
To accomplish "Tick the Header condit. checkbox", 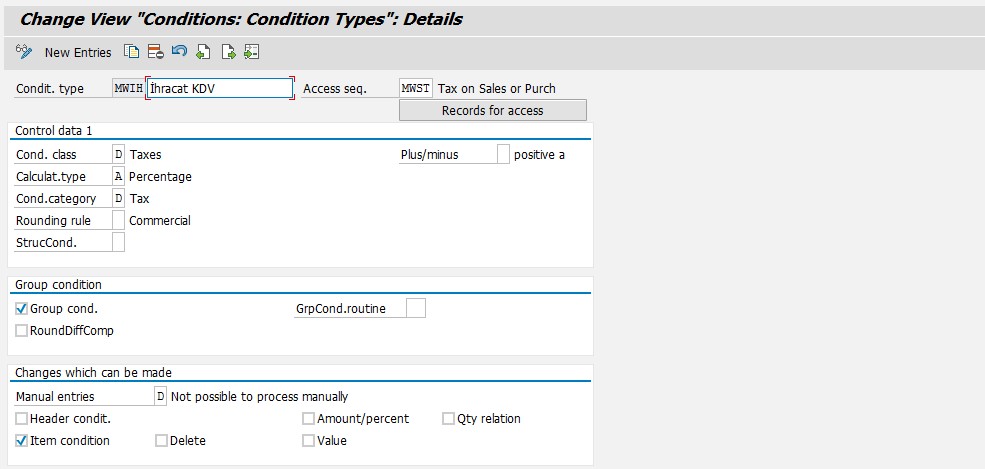I will click(x=22, y=419).
